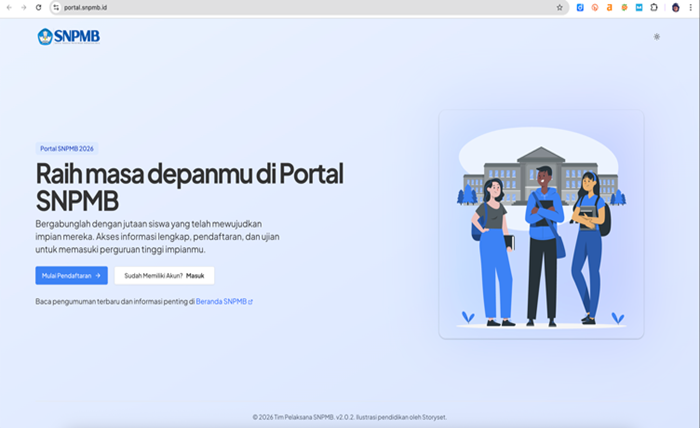Open site info icon in address bar
The height and width of the screenshot is (428, 700).
coord(56,8)
